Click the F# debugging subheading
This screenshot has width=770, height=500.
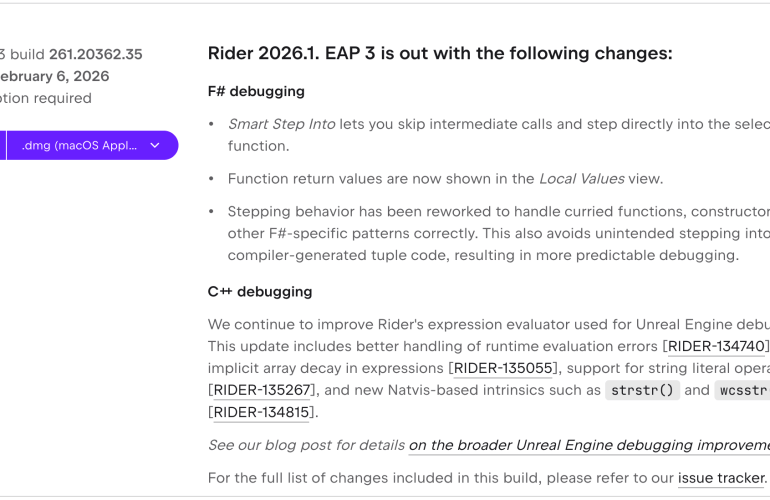click(256, 92)
